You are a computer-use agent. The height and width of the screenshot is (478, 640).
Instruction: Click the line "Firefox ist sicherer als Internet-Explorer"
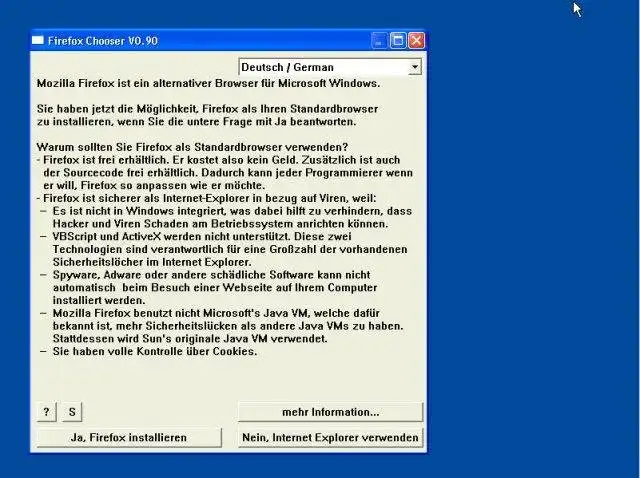(x=207, y=198)
